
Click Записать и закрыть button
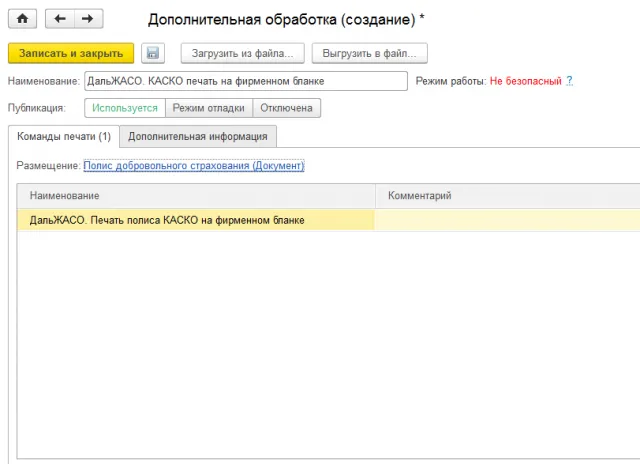pyautogui.click(x=71, y=53)
